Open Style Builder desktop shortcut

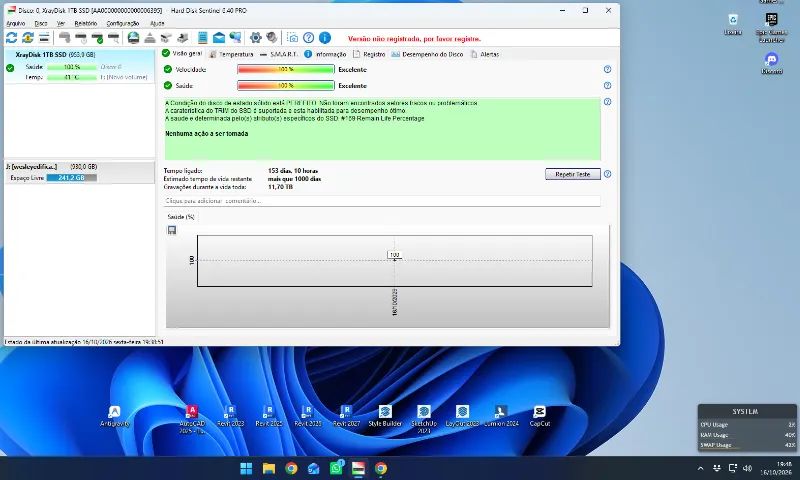coord(385,416)
